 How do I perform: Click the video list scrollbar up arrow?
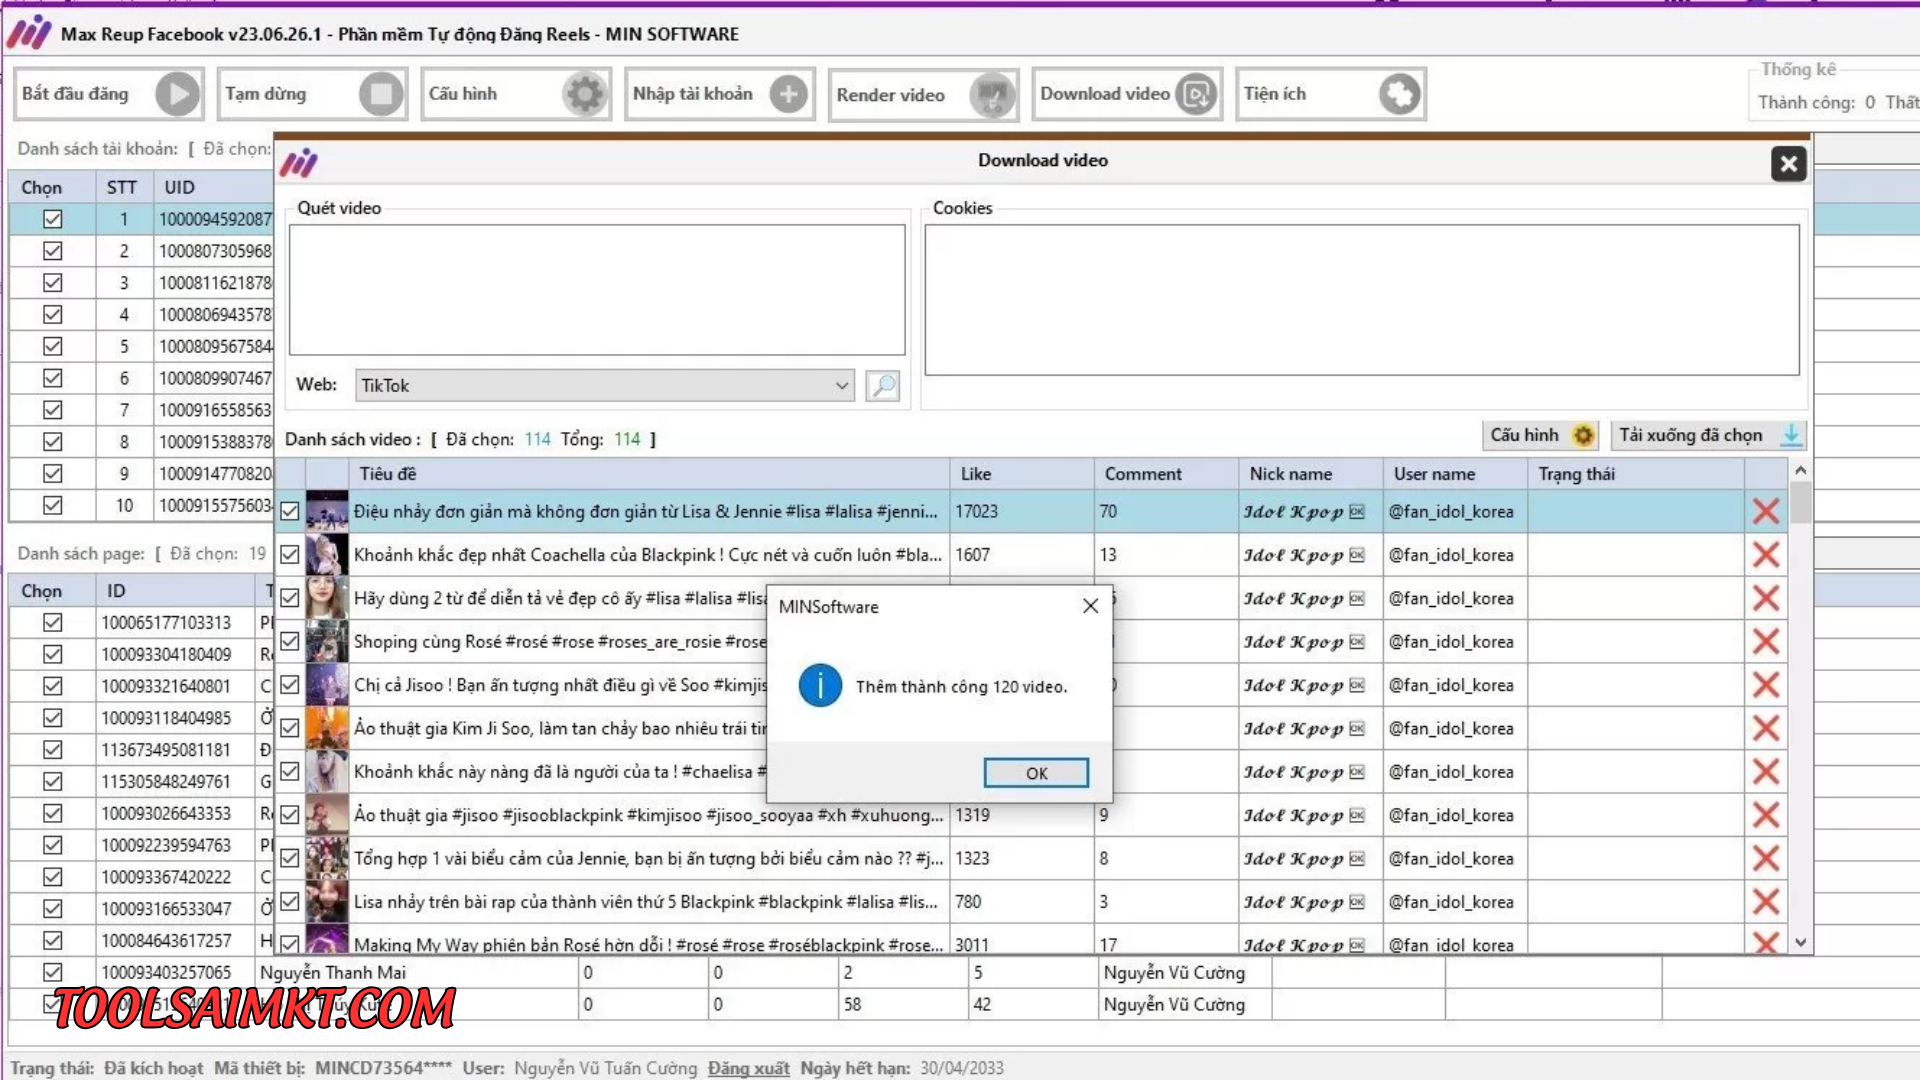1801,470
